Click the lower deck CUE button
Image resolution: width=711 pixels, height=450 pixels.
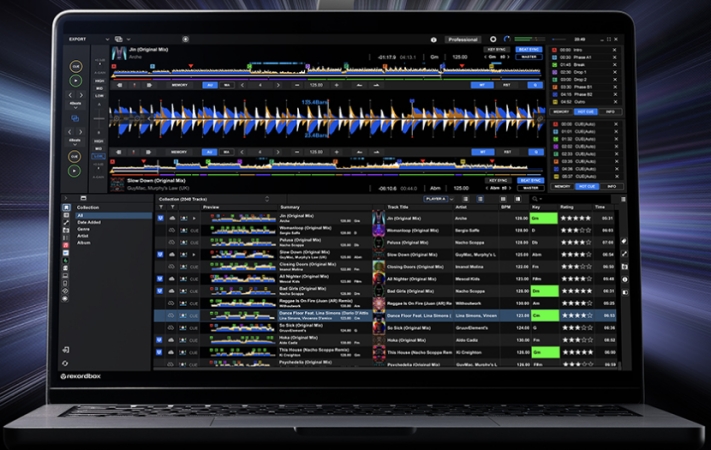click(74, 157)
